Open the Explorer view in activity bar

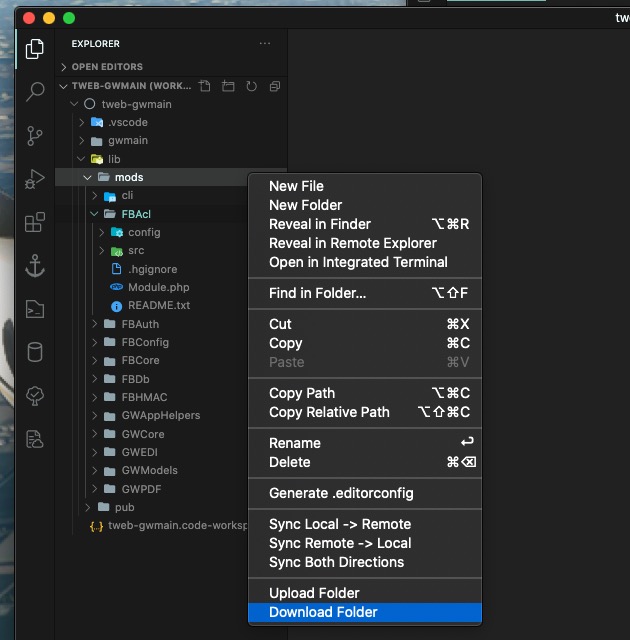35,49
